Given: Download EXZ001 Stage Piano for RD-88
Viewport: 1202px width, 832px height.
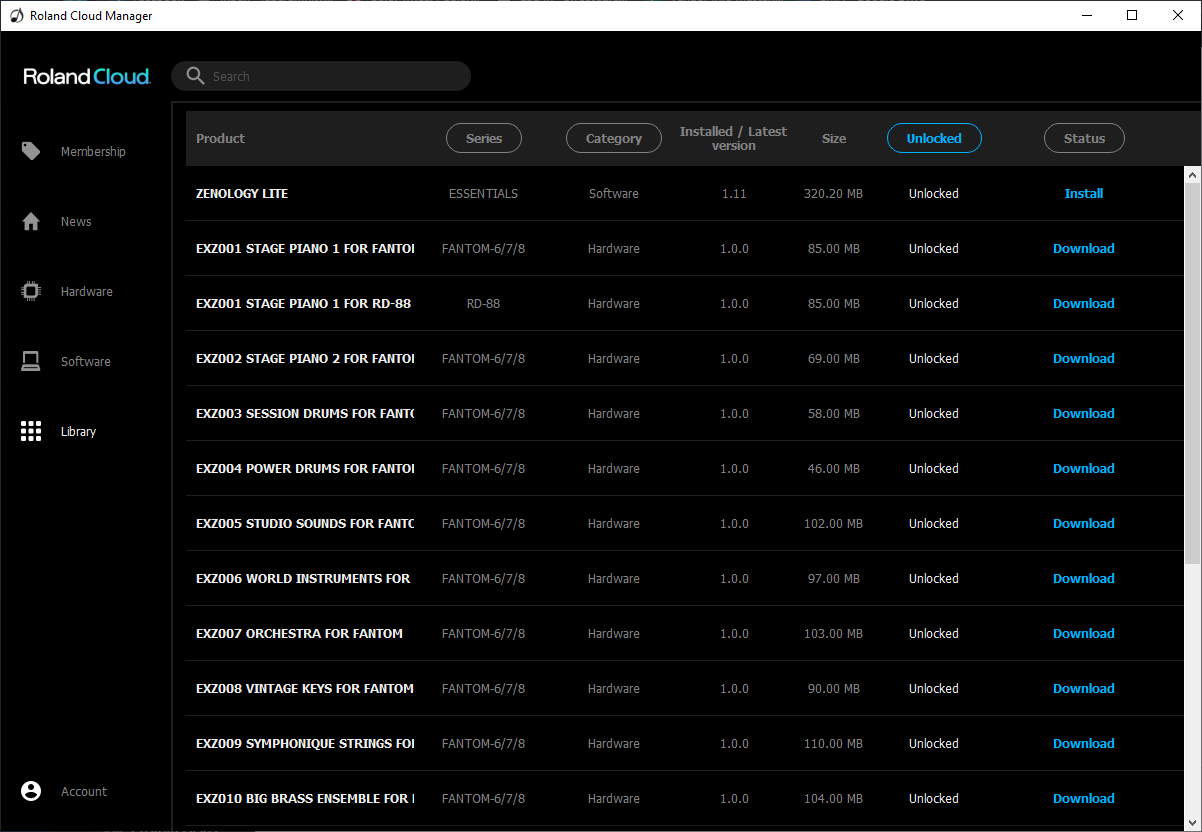Looking at the screenshot, I should tap(1083, 304).
